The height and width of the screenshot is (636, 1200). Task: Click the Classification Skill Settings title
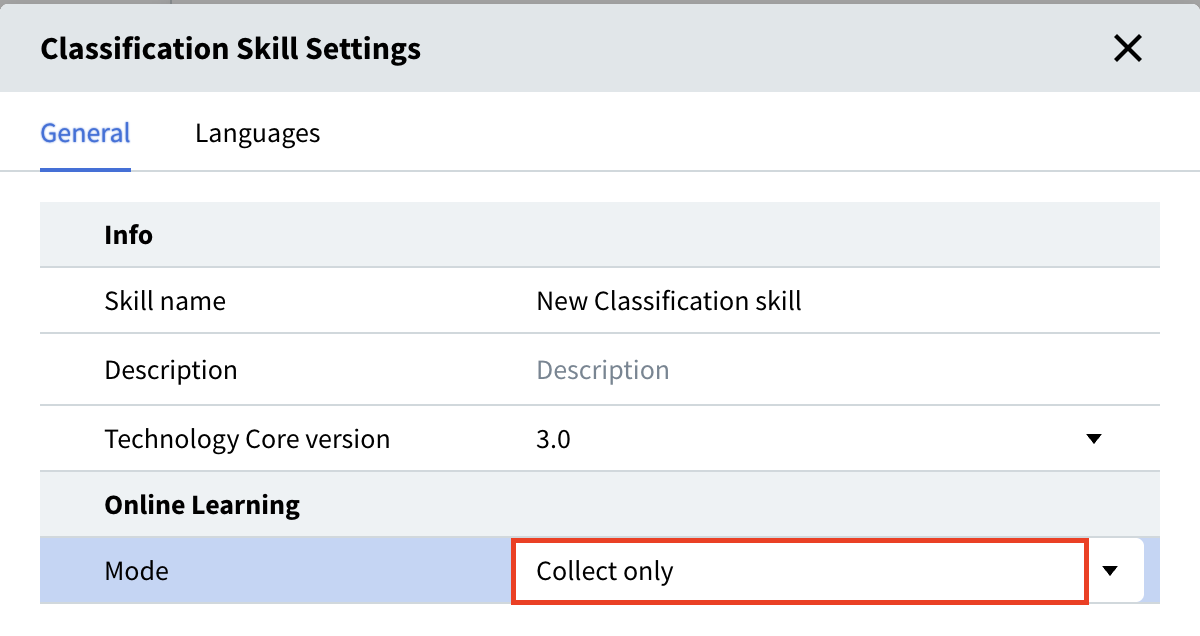coord(230,48)
